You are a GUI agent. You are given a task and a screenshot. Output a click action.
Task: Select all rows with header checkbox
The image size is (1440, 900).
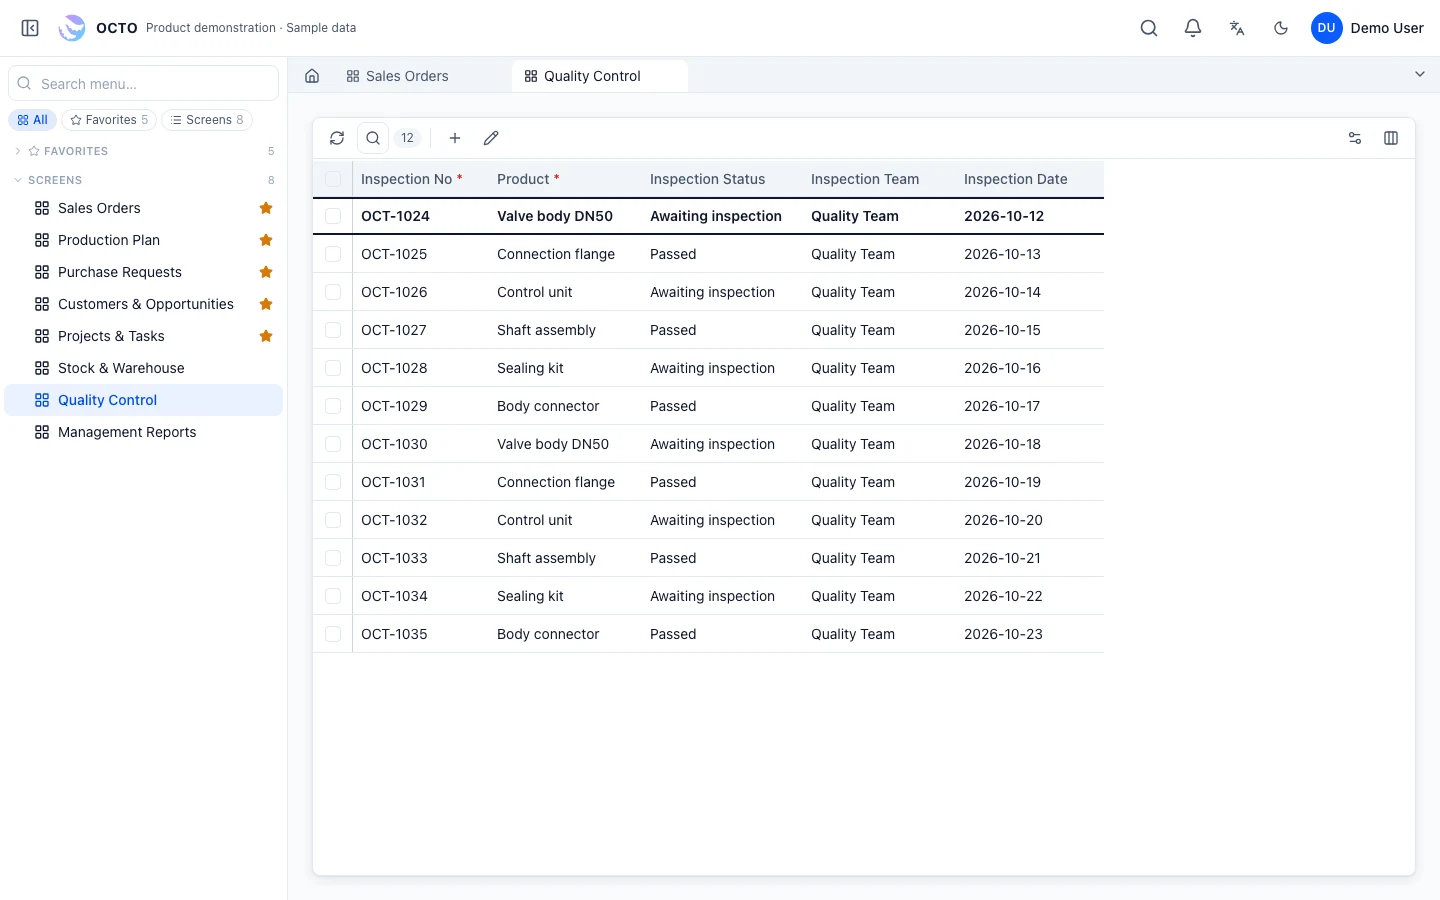click(x=333, y=179)
